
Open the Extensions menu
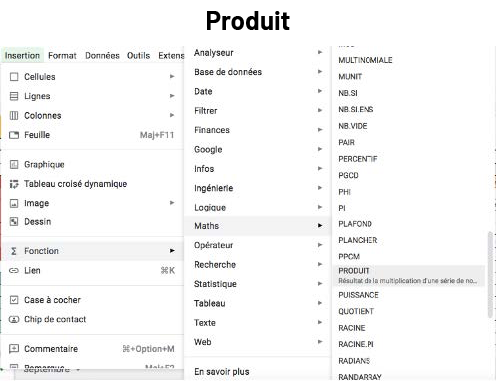point(171,55)
